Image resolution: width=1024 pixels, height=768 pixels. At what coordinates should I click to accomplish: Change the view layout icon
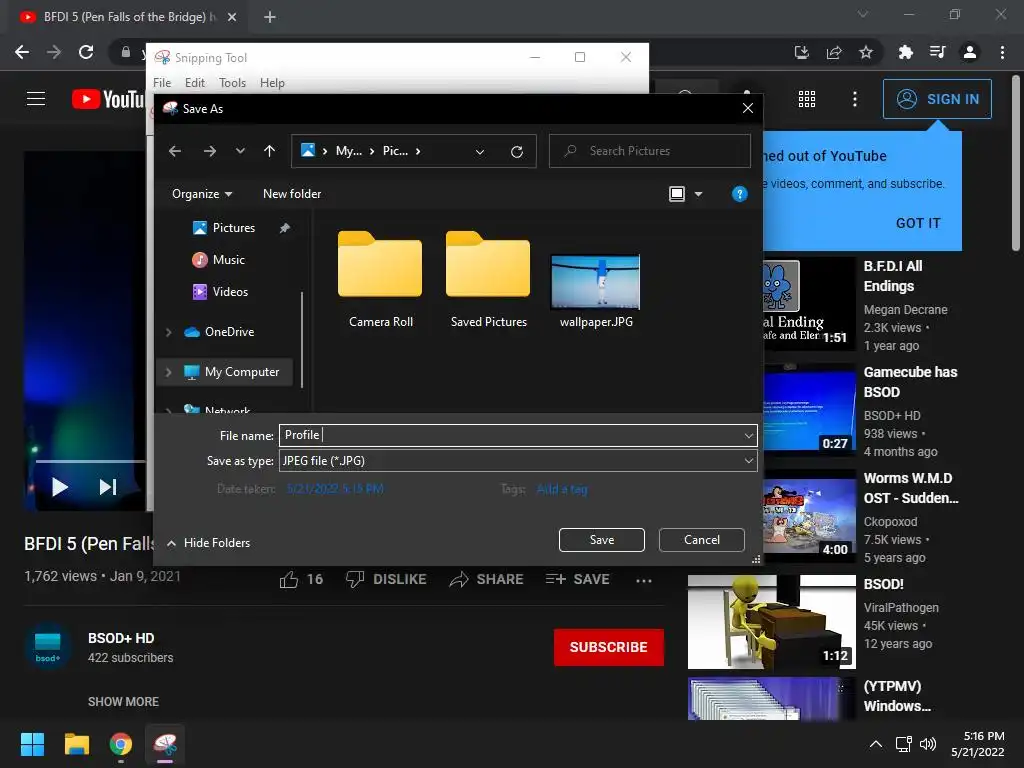(677, 194)
